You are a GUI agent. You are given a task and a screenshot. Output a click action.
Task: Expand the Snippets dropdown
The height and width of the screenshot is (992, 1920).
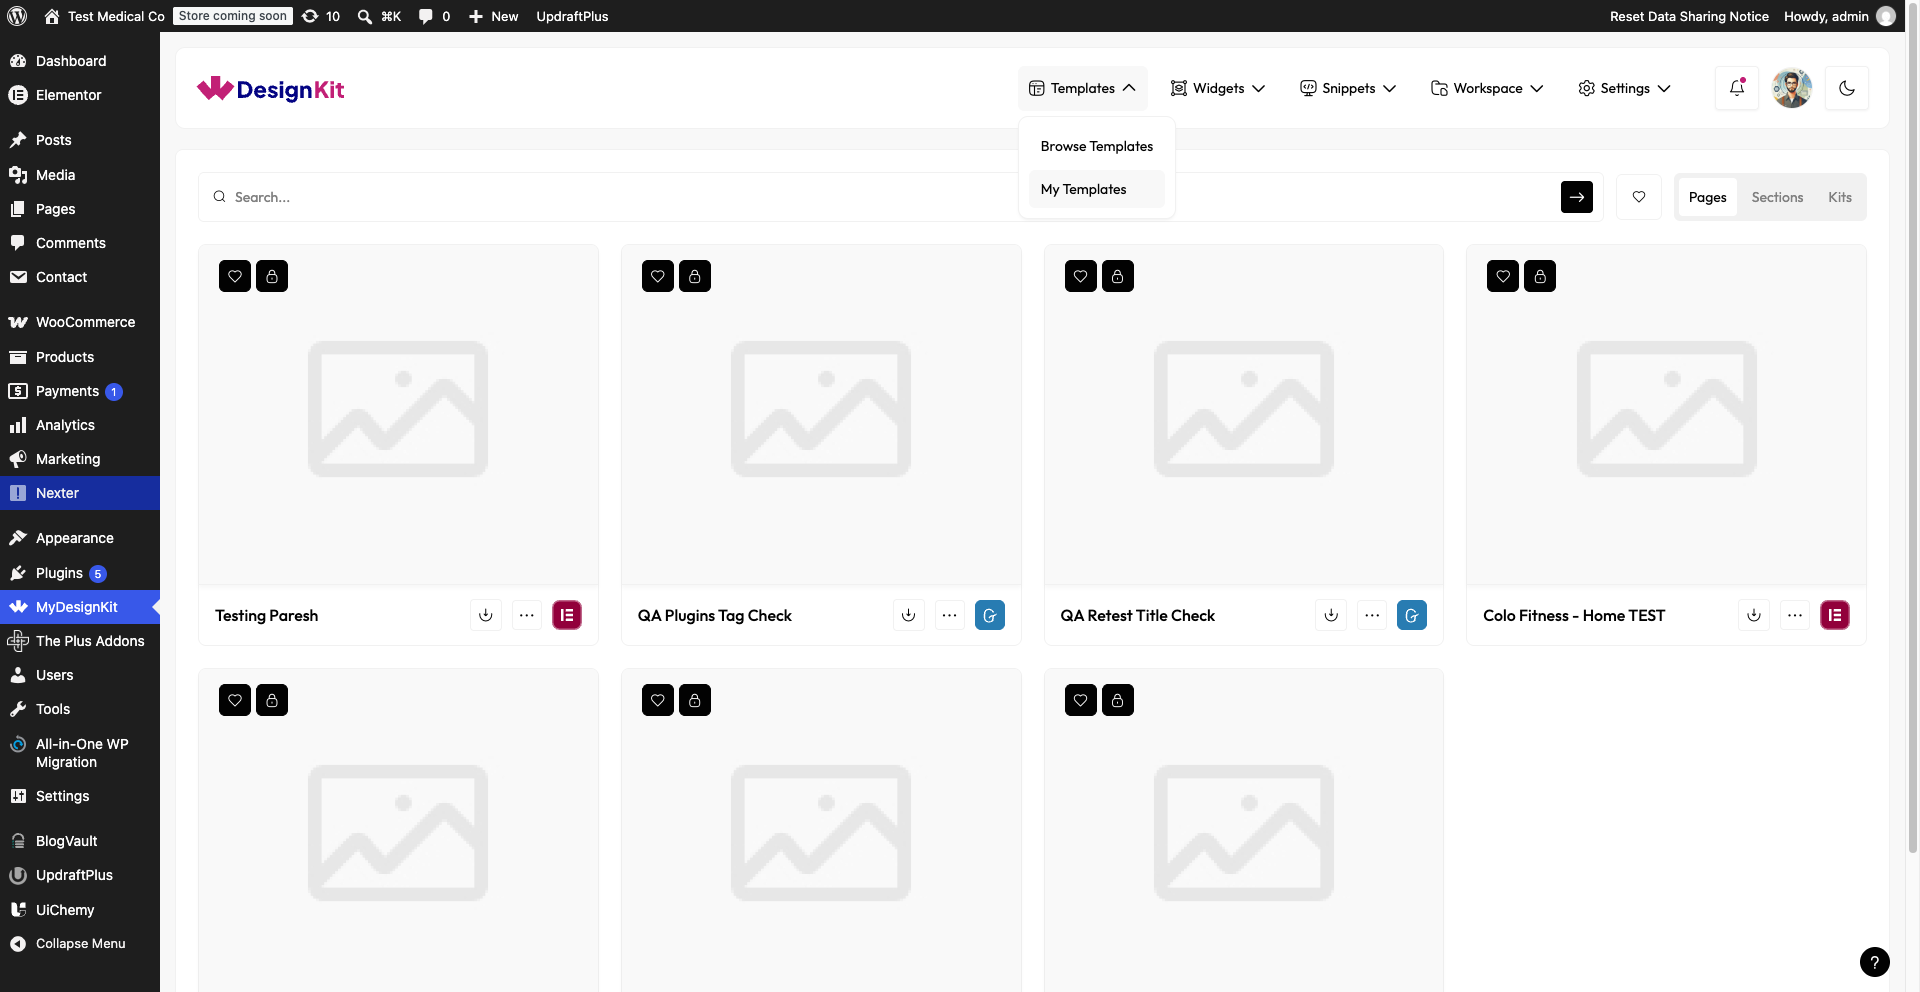[x=1348, y=88]
